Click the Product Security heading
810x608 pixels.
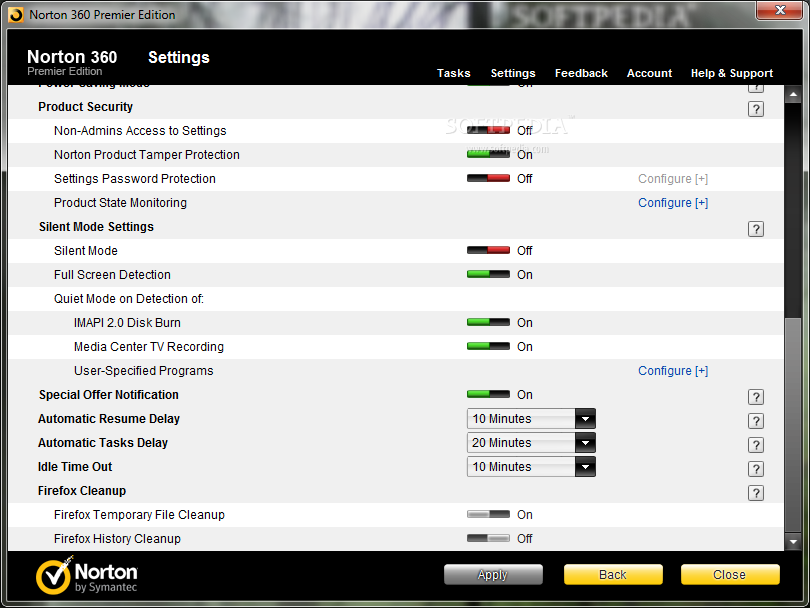click(85, 106)
